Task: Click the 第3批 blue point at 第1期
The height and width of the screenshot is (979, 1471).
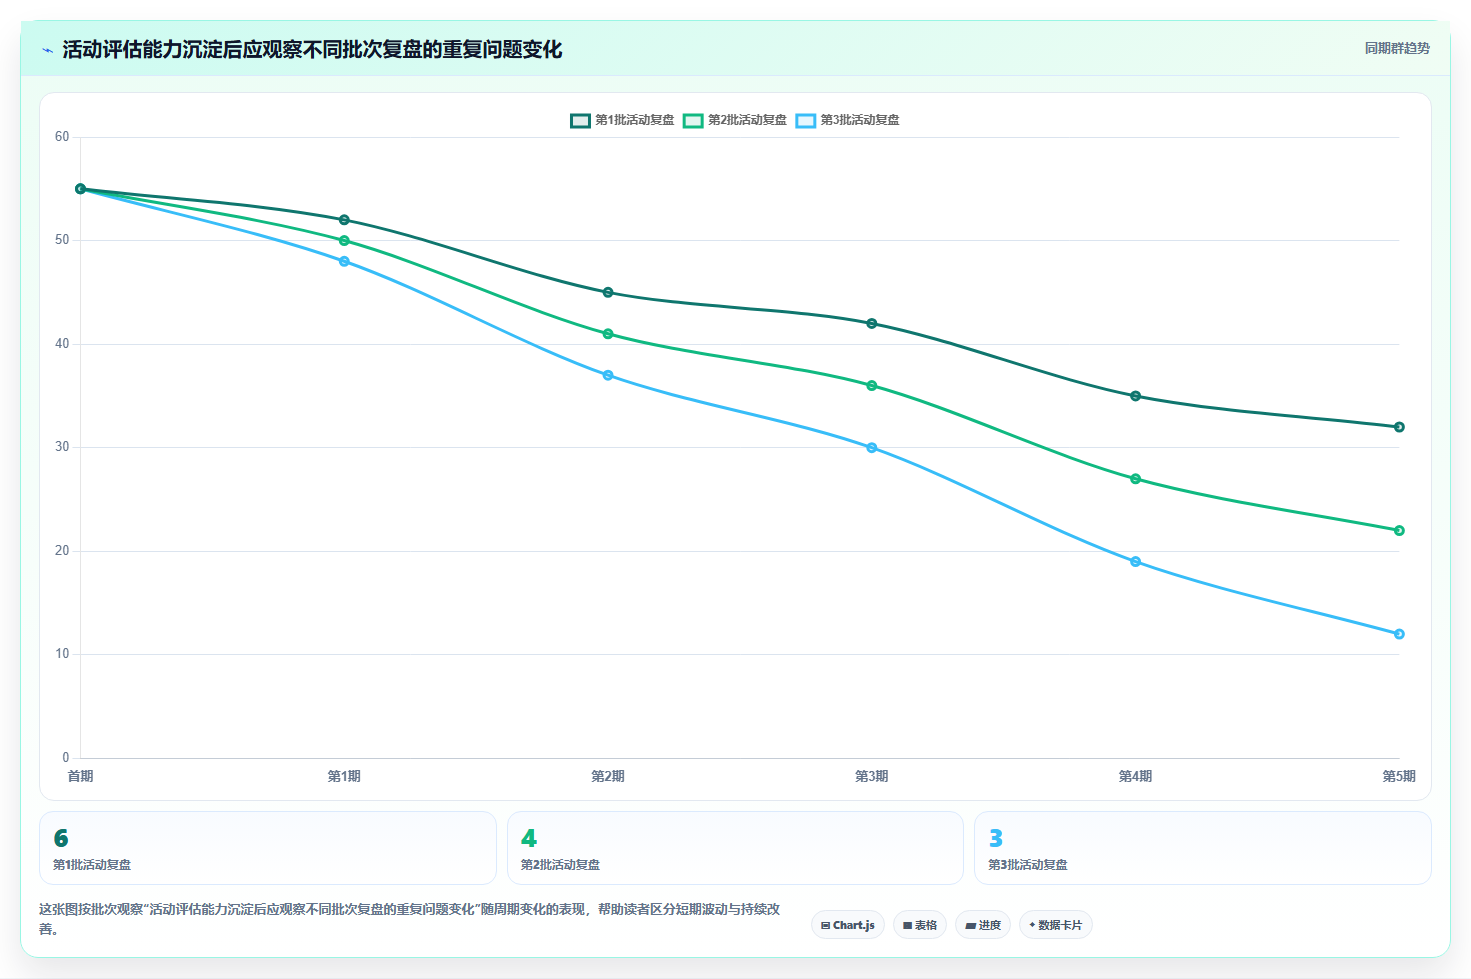Action: [x=344, y=261]
